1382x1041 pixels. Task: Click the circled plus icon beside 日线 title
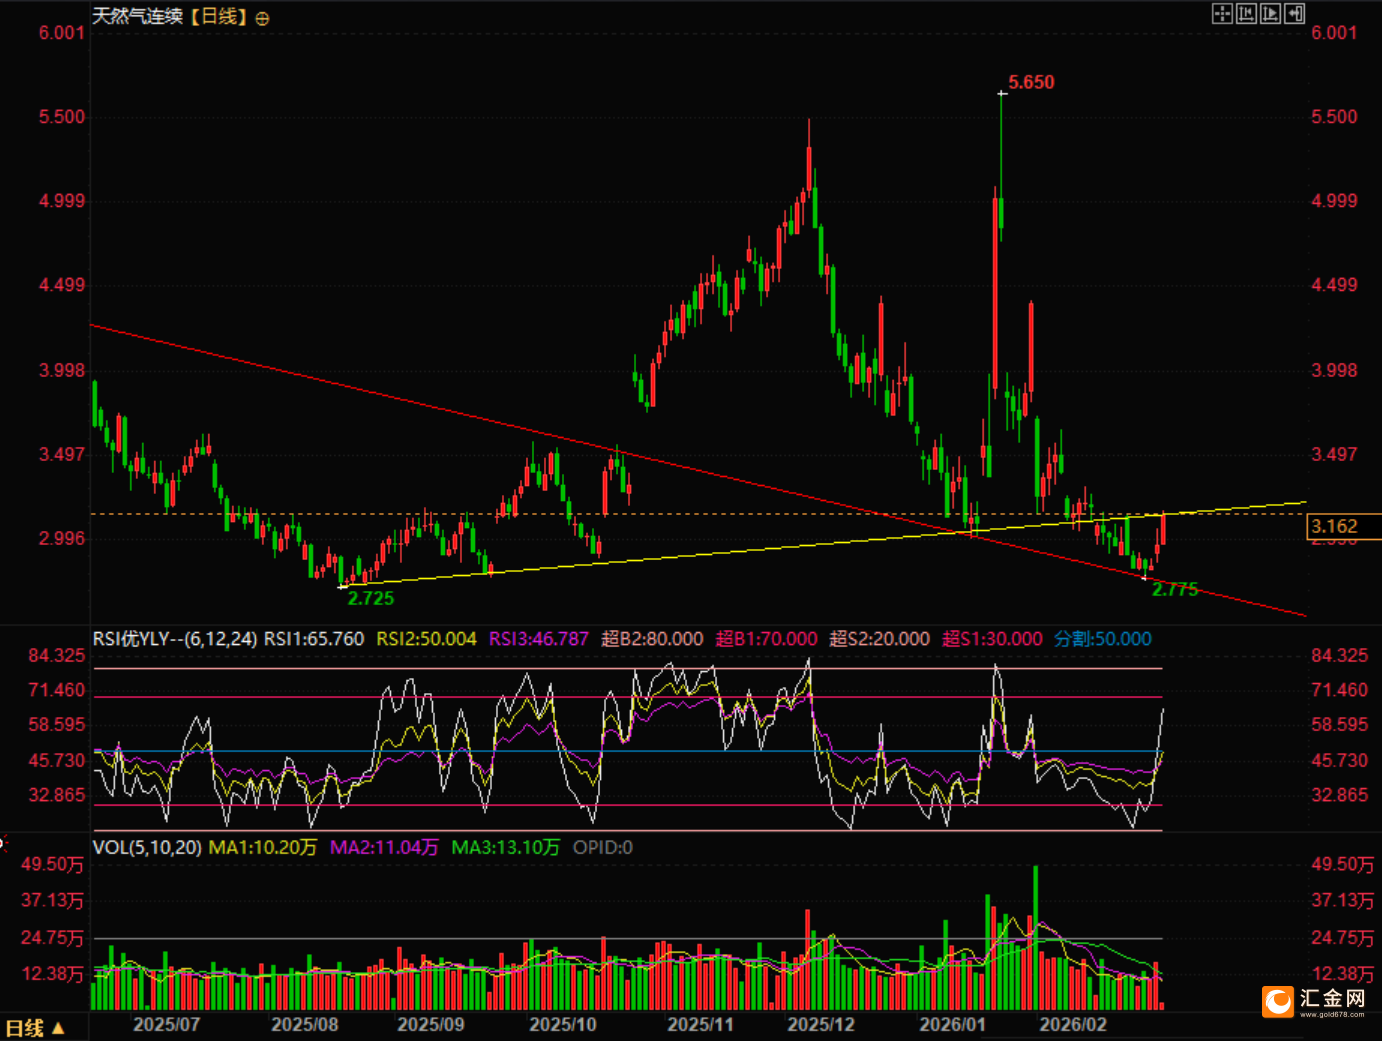click(262, 18)
